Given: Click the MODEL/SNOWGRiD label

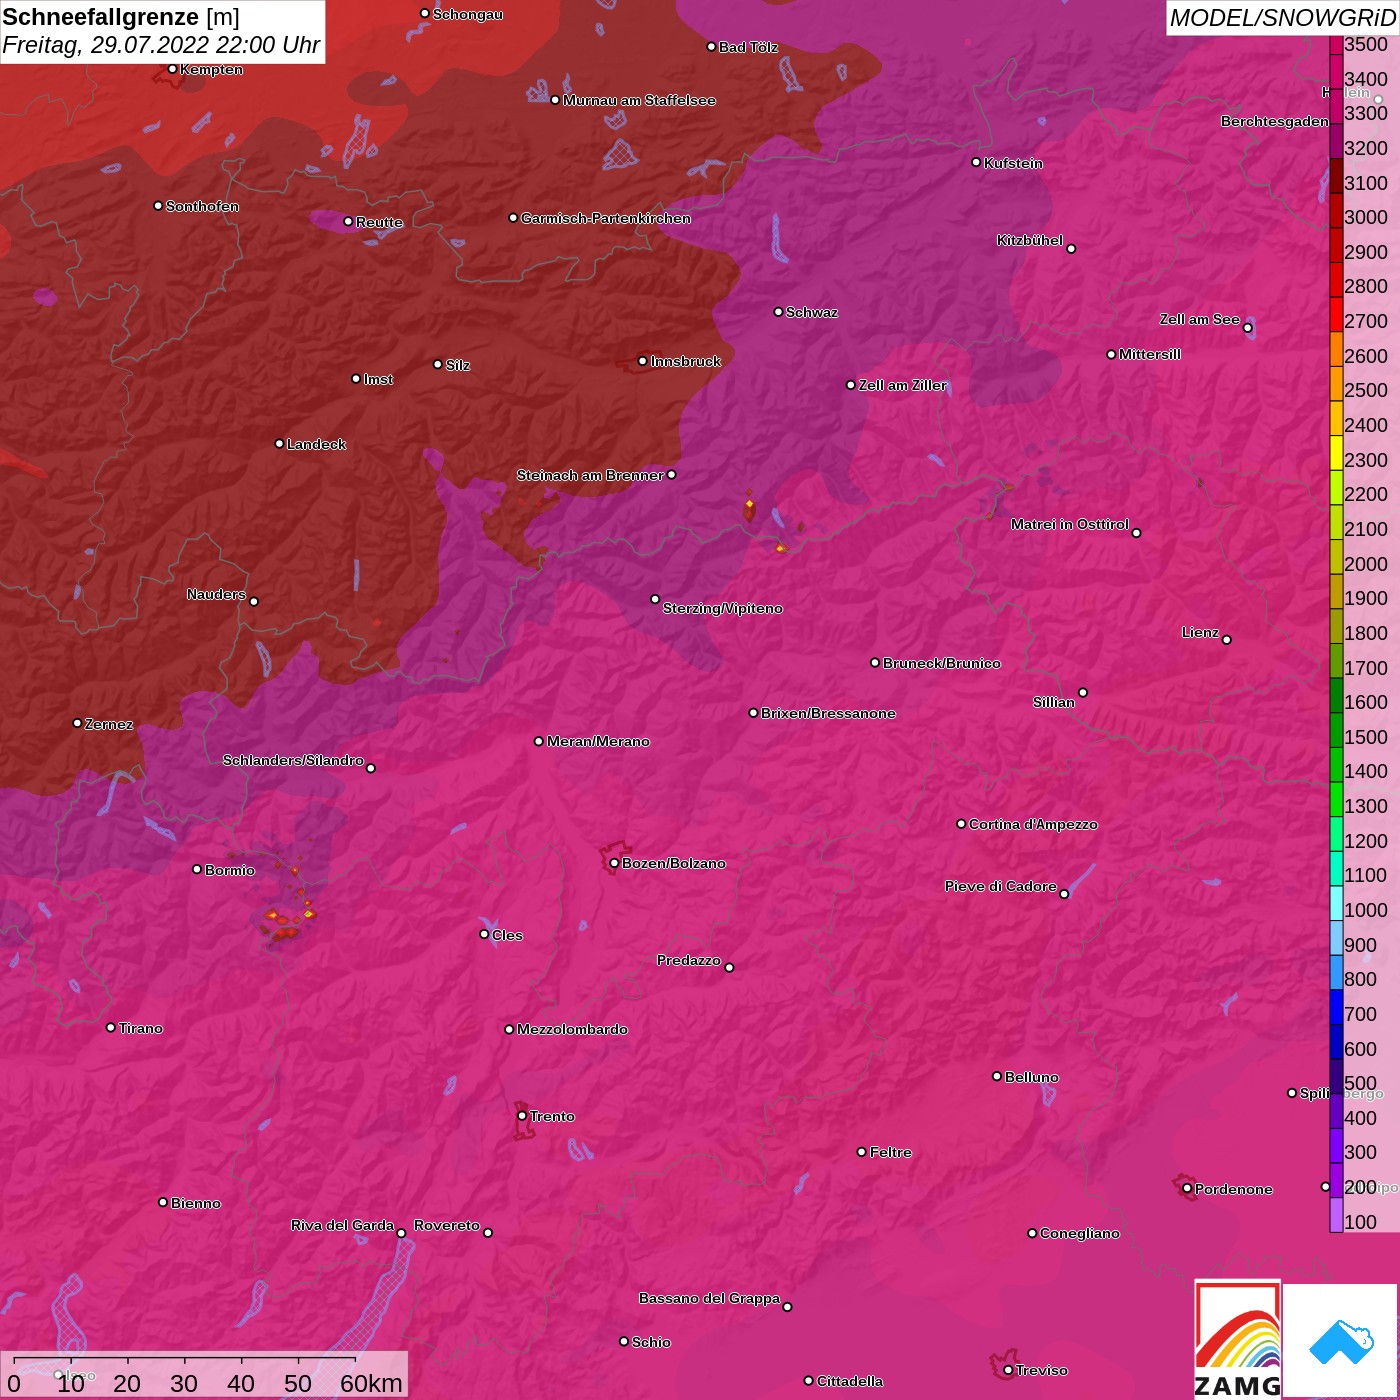Looking at the screenshot, I should [x=1281, y=18].
